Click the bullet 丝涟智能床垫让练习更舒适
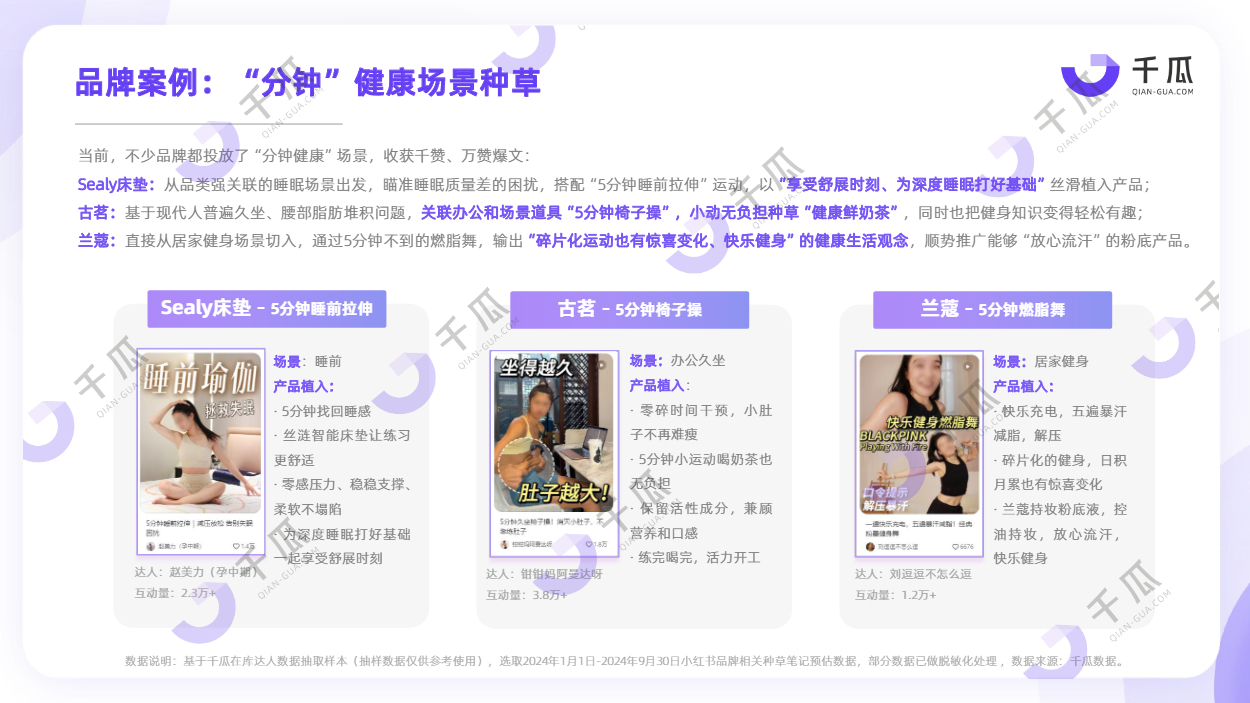 (x=342, y=448)
